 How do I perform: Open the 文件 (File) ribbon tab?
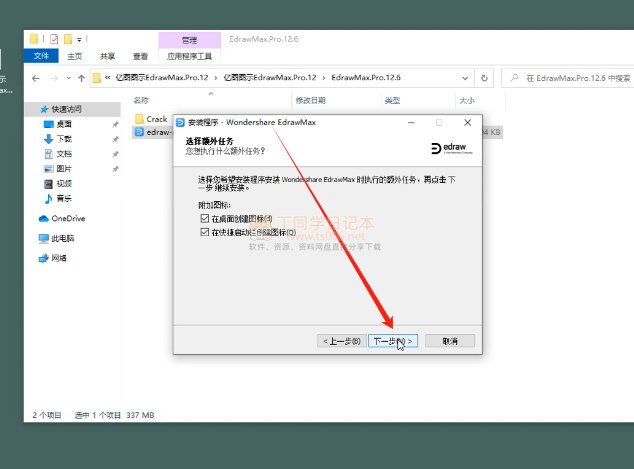click(x=40, y=57)
